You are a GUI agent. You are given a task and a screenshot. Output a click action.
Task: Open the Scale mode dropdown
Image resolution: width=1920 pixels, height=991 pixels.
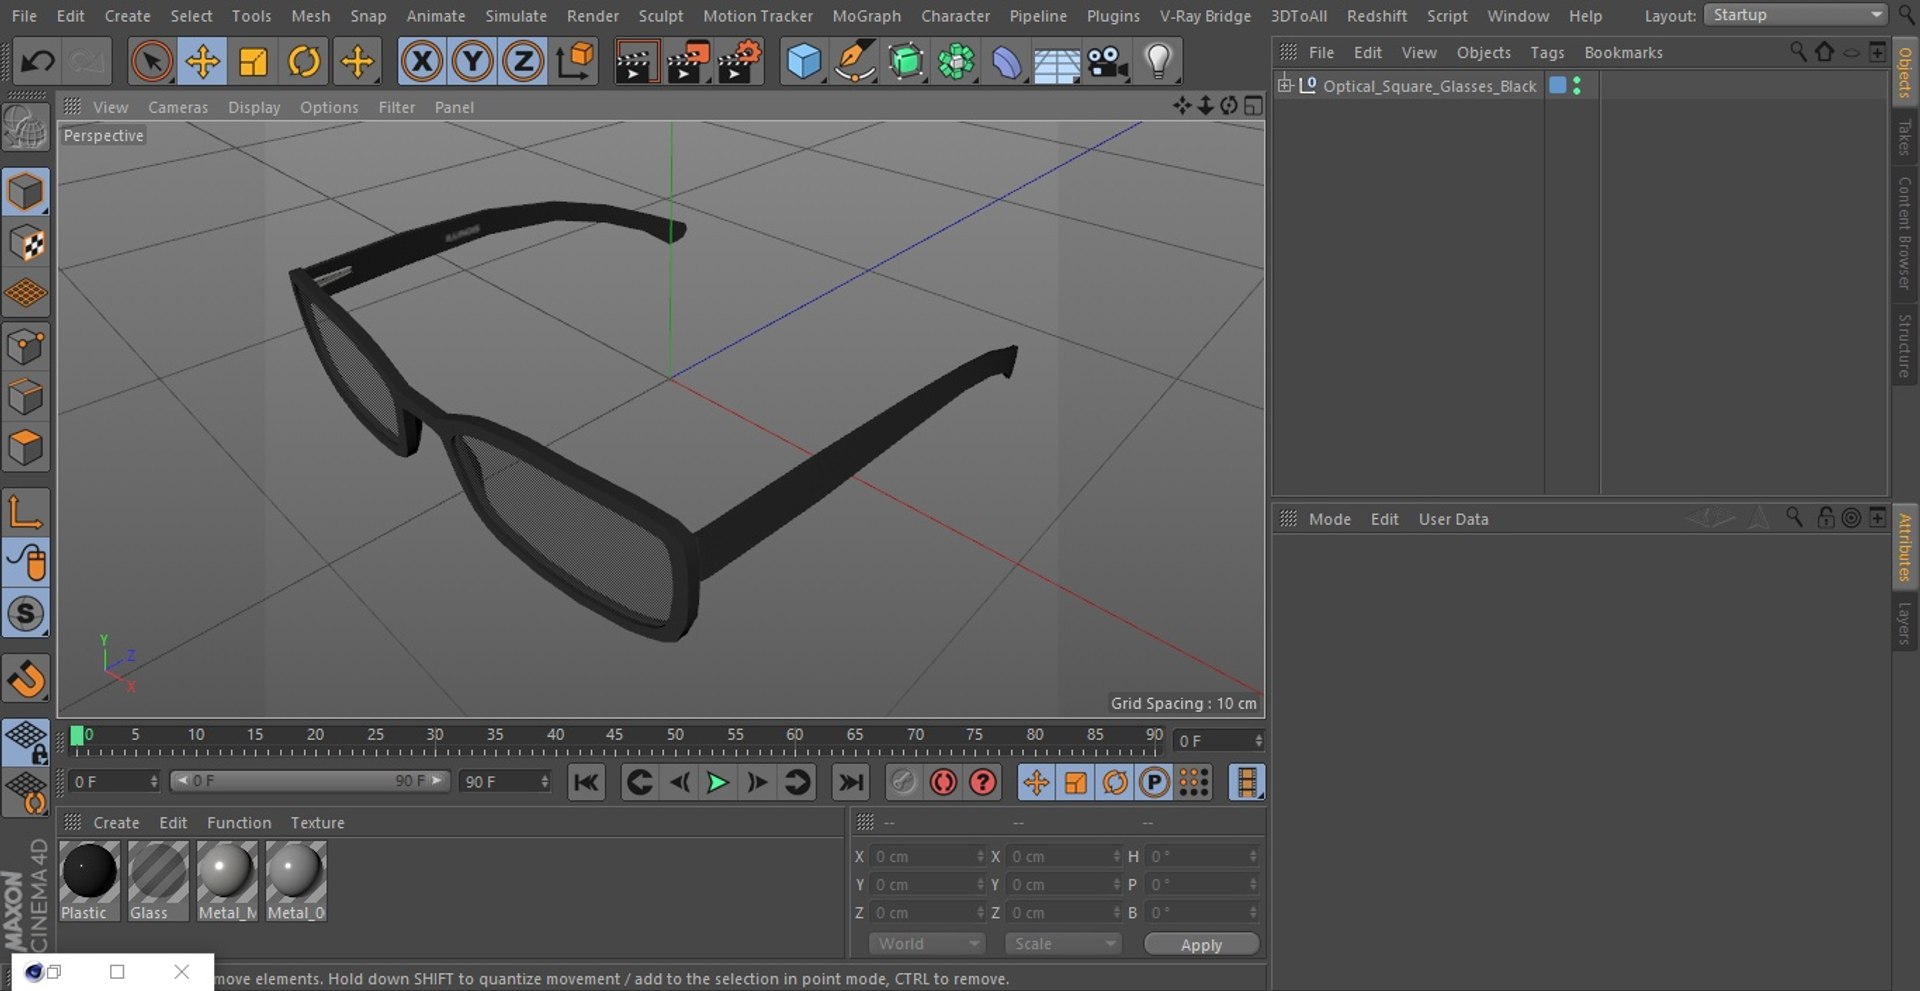click(x=1064, y=944)
